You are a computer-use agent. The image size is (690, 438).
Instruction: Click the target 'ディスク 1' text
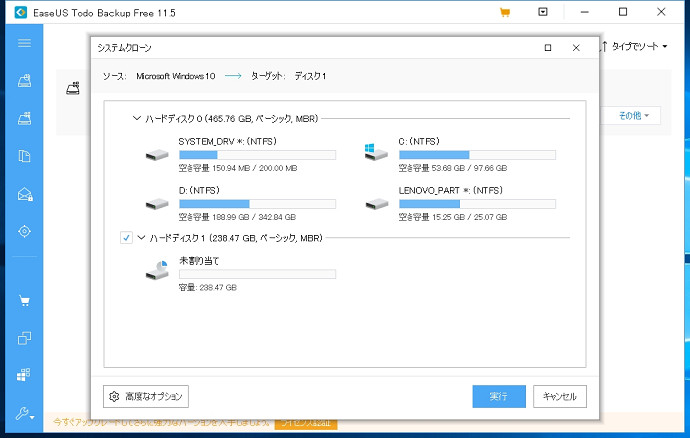click(x=310, y=76)
